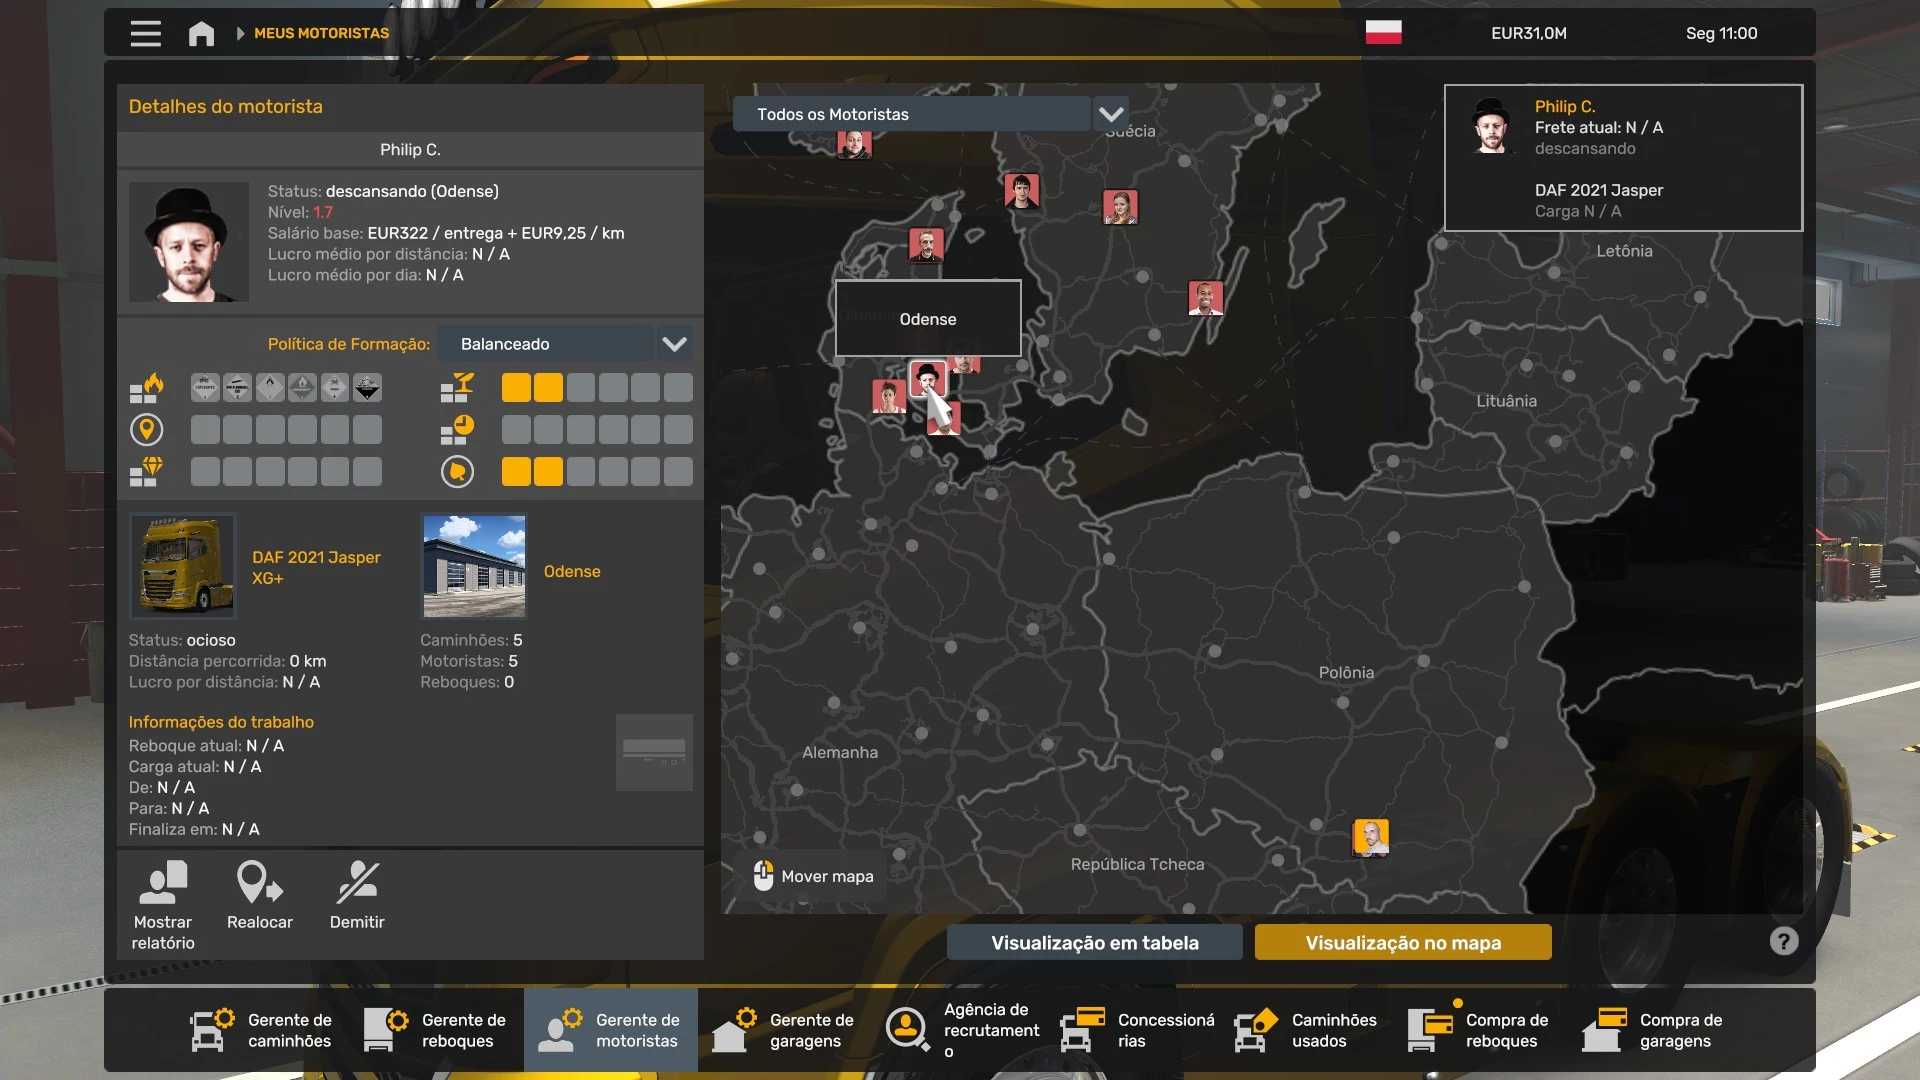
Task: Click the Polish flag icon
Action: 1383,32
